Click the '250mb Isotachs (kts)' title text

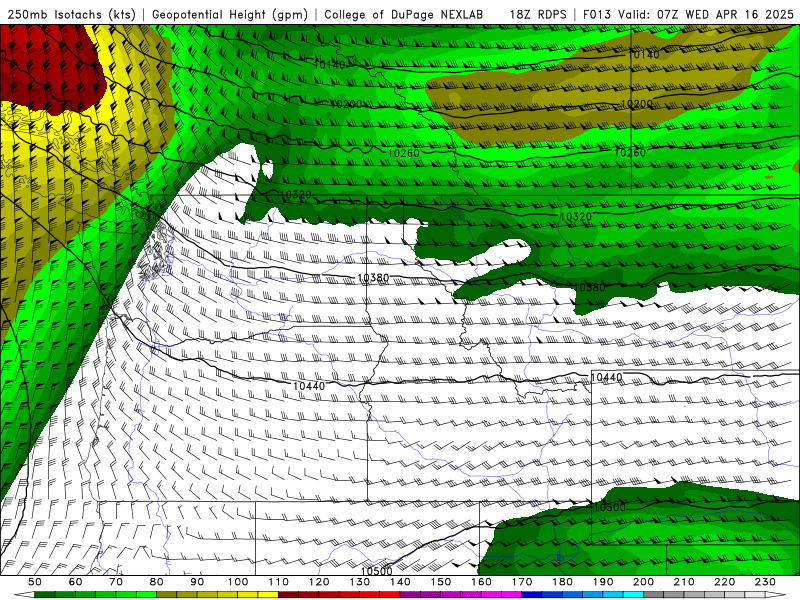click(71, 14)
